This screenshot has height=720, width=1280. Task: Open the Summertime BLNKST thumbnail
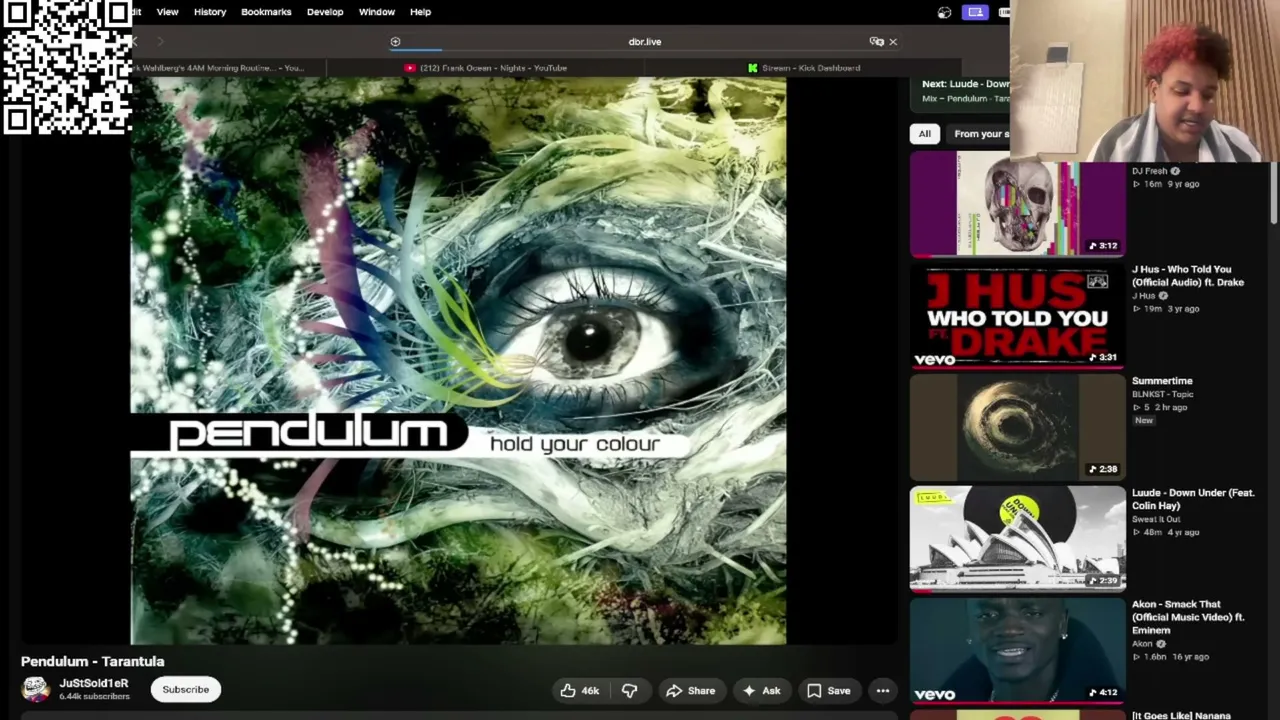(1018, 428)
